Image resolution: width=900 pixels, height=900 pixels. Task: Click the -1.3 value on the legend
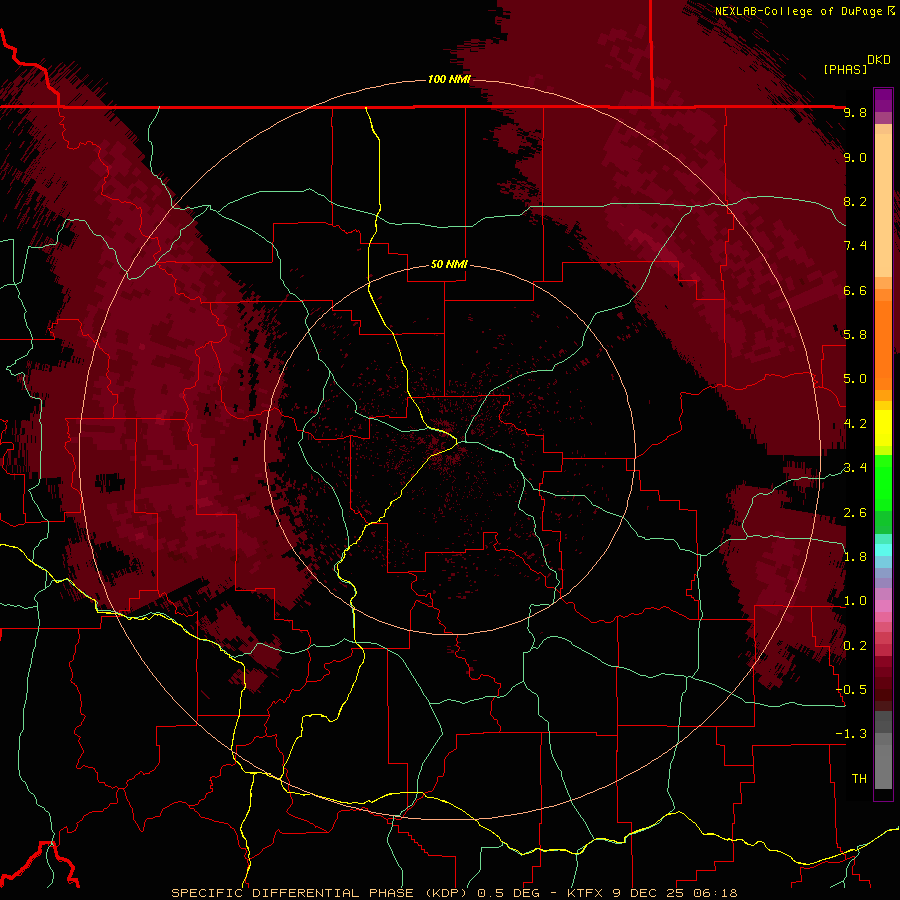851,735
